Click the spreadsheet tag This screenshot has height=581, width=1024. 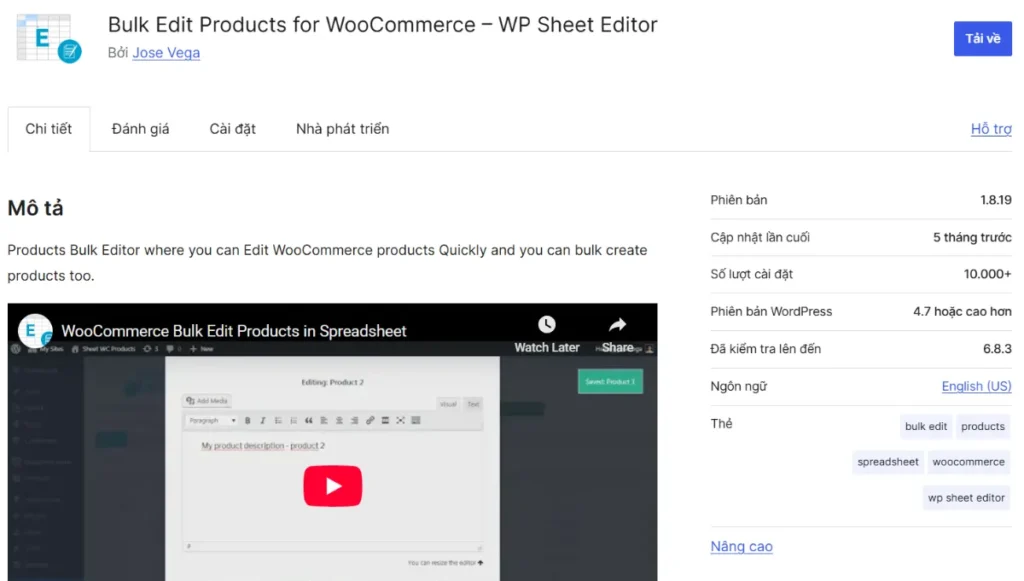coord(887,462)
